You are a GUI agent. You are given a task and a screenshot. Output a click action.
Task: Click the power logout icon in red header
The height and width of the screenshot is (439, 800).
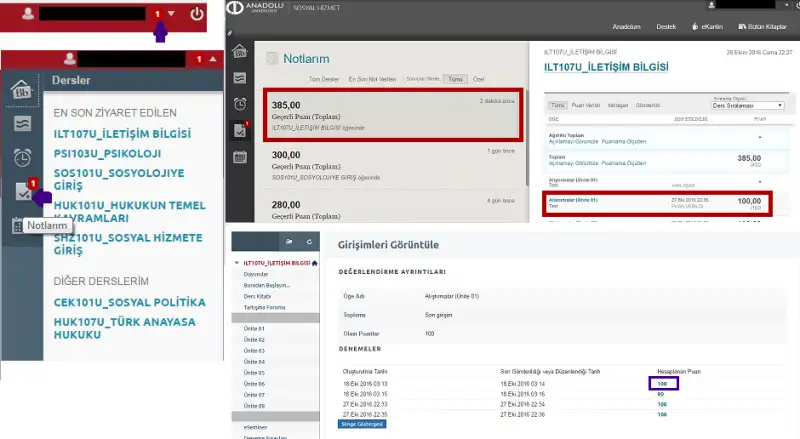[x=197, y=14]
